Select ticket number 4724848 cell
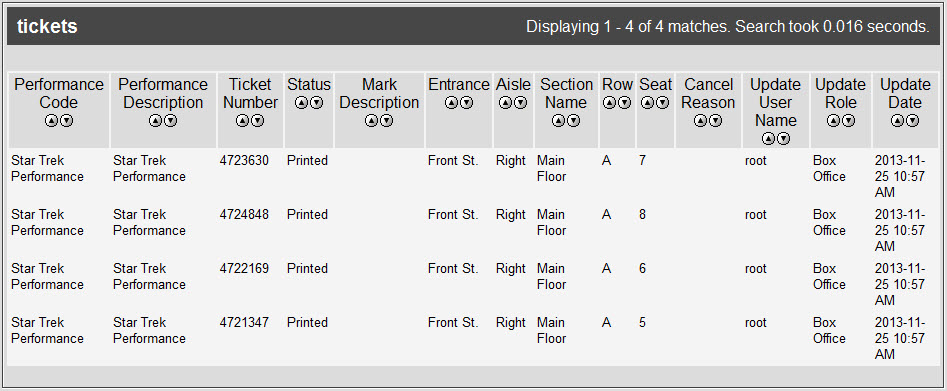947x391 pixels. (x=244, y=215)
